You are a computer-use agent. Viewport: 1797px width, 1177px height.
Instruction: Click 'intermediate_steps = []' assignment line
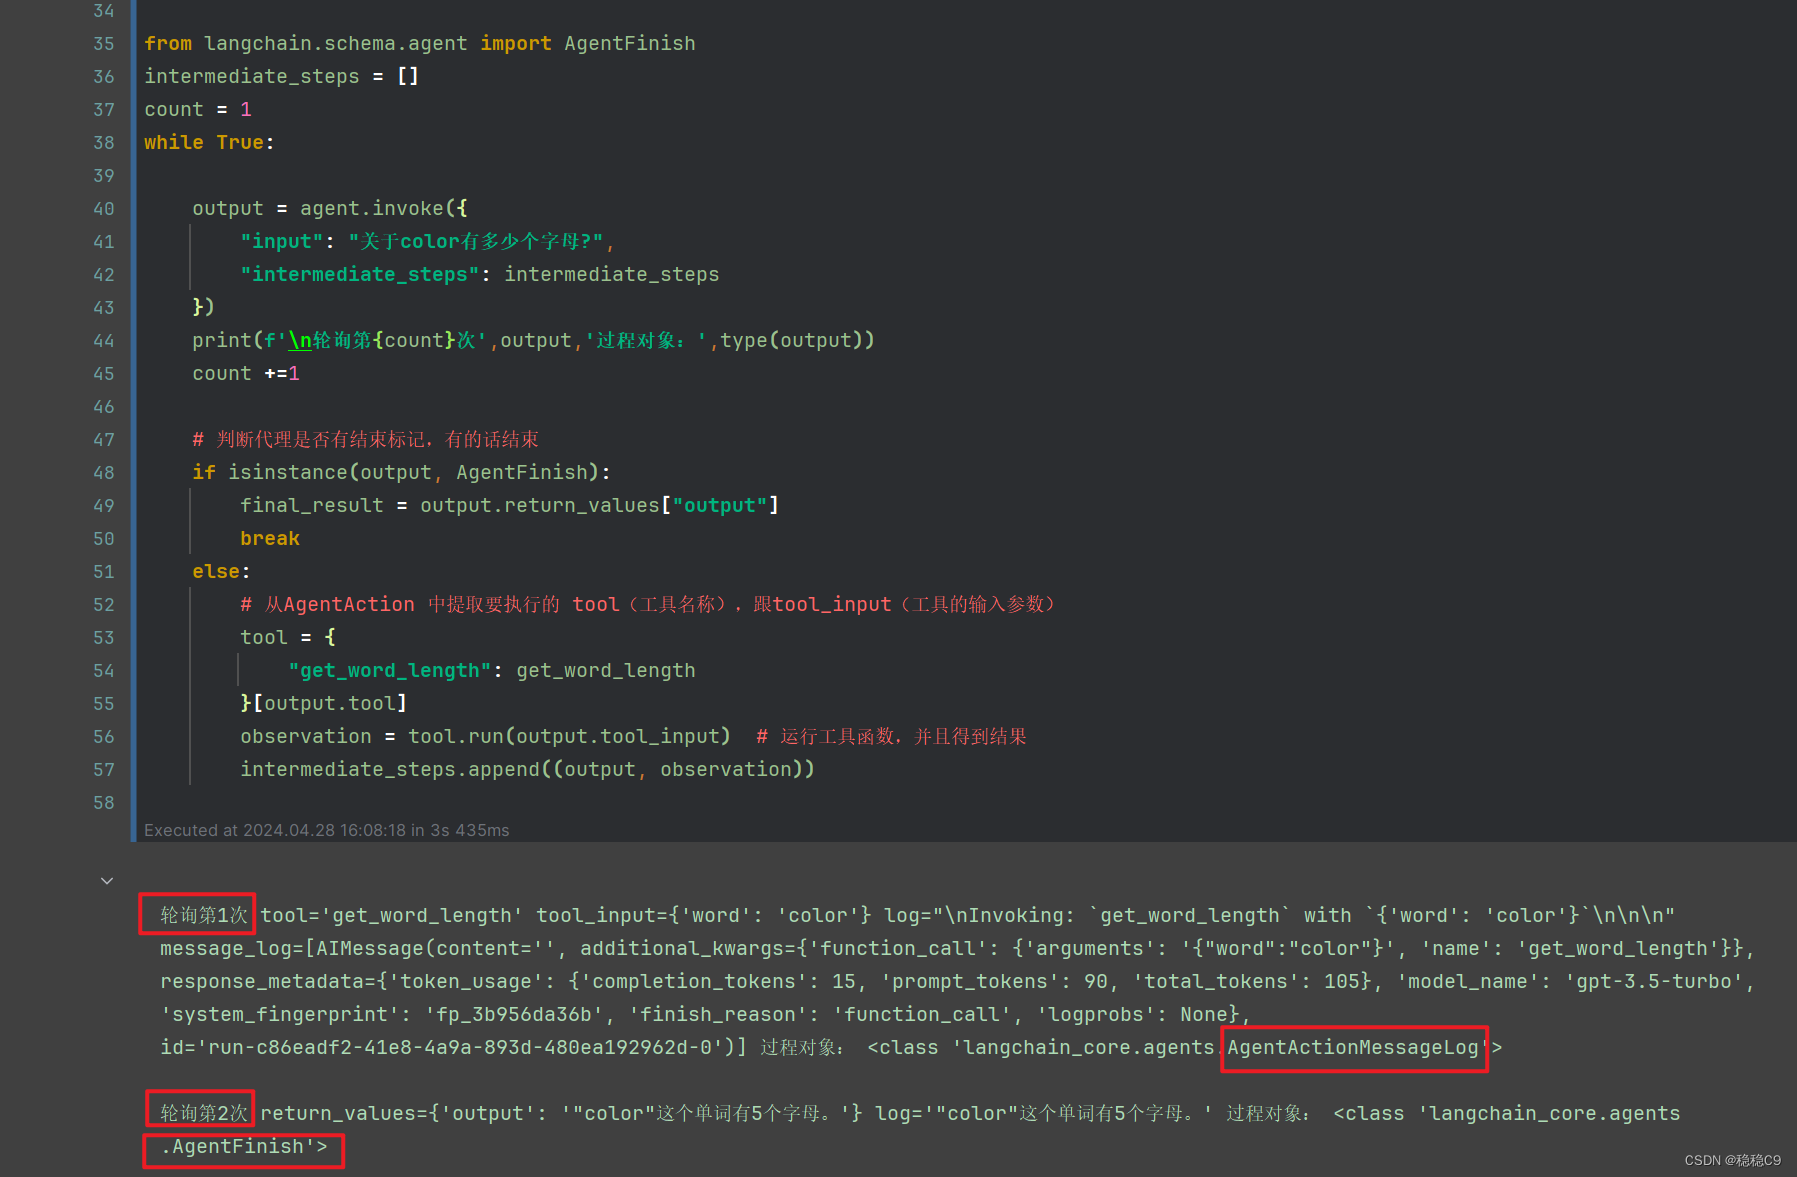click(x=282, y=77)
